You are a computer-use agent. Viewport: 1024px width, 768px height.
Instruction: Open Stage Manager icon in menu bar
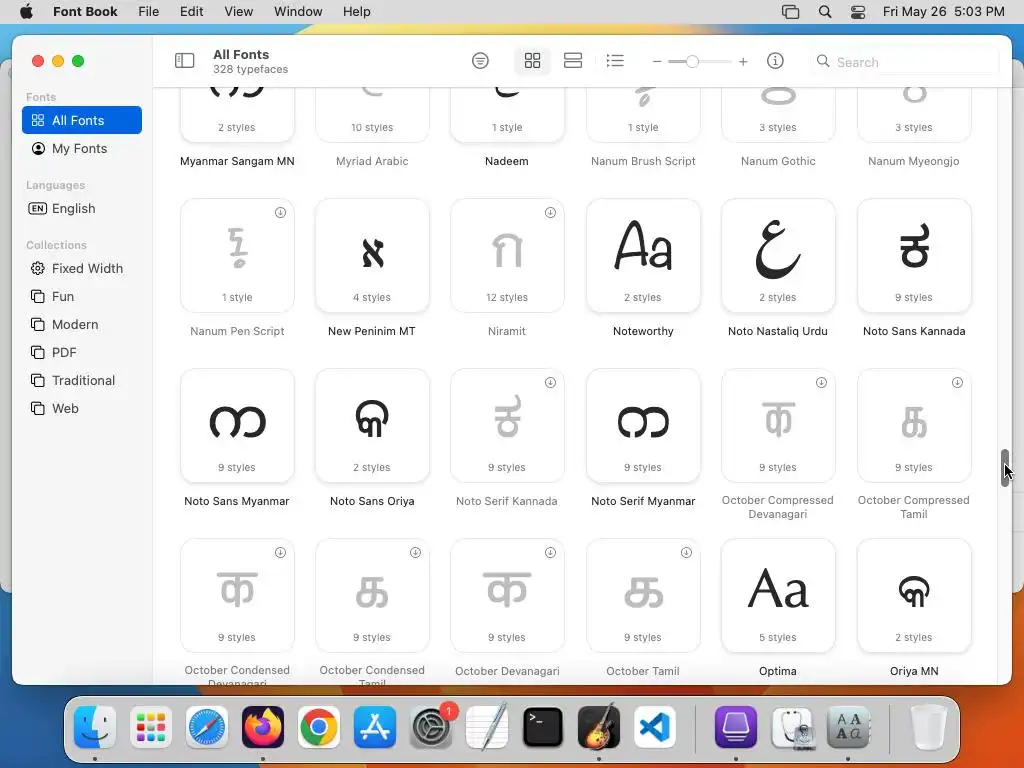[790, 12]
